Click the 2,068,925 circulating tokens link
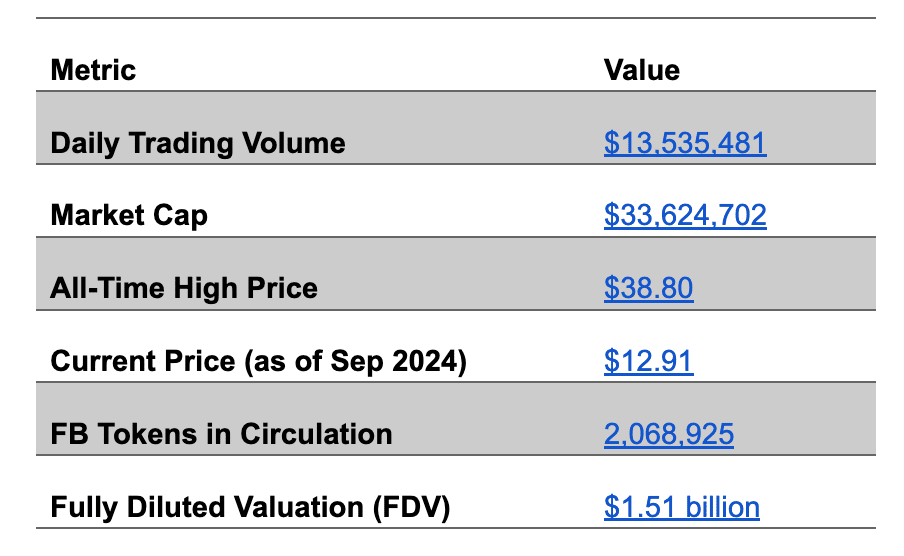 668,434
